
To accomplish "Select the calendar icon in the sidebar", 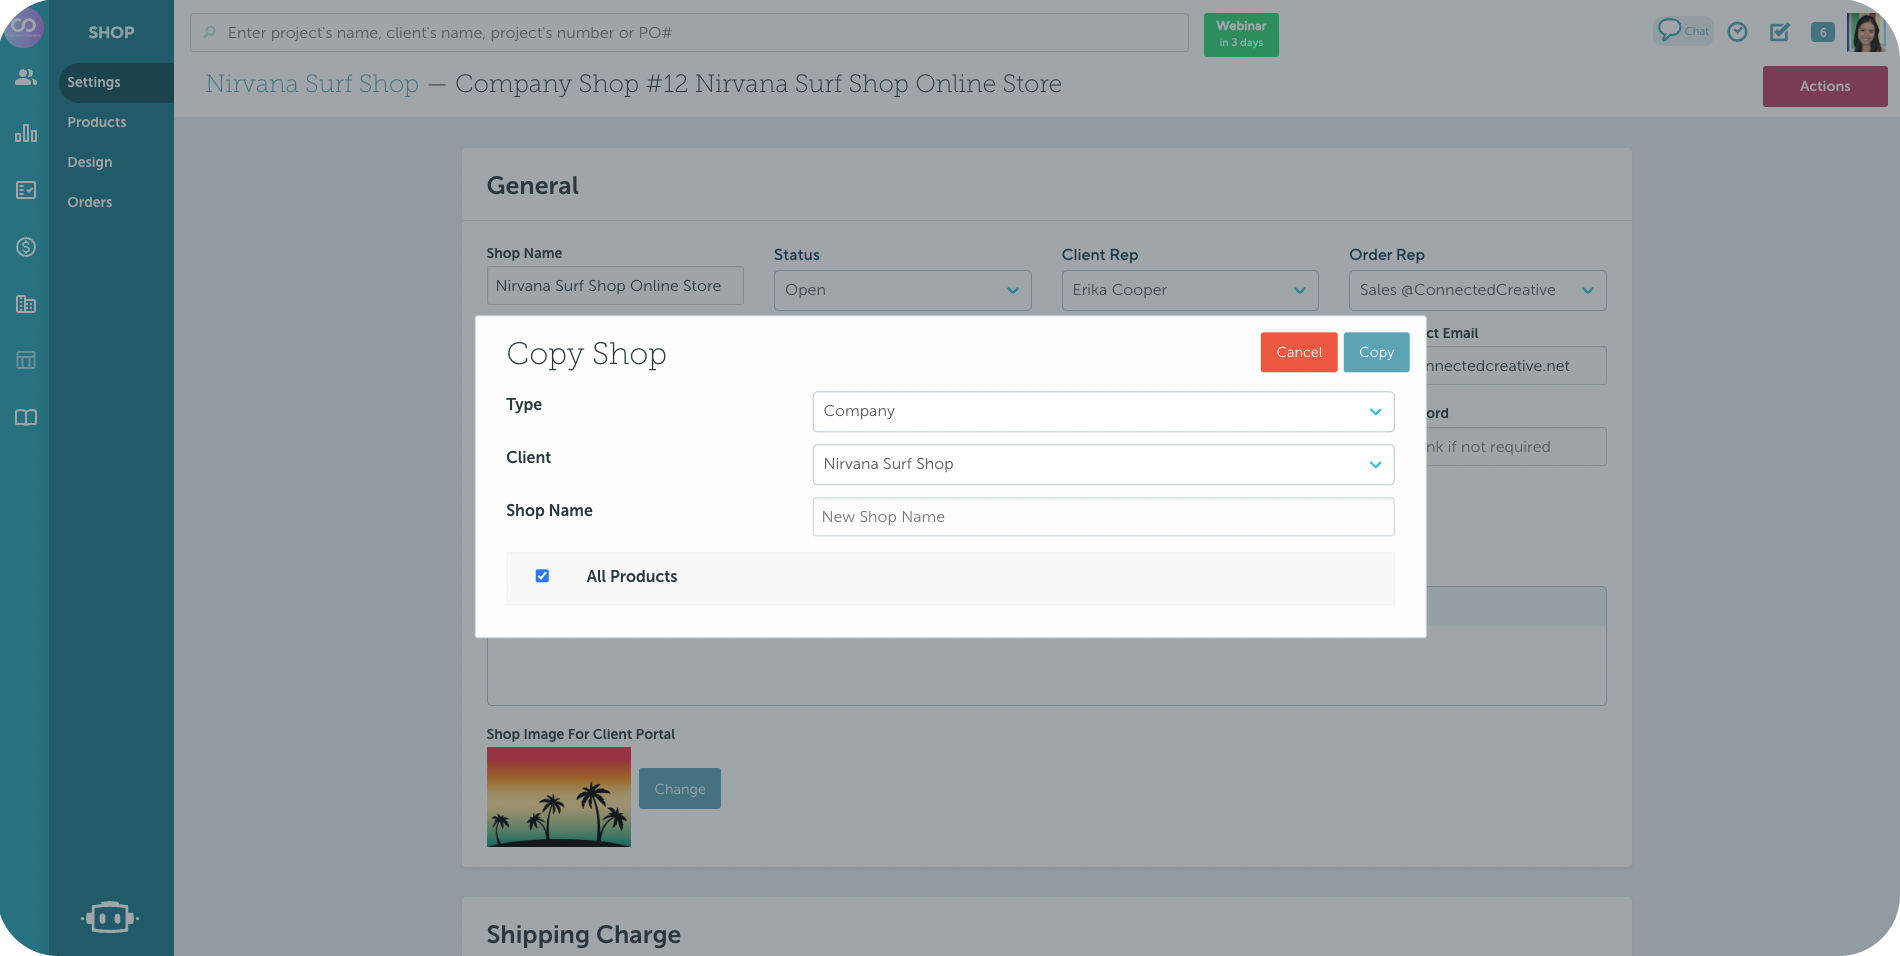I will click(x=25, y=361).
